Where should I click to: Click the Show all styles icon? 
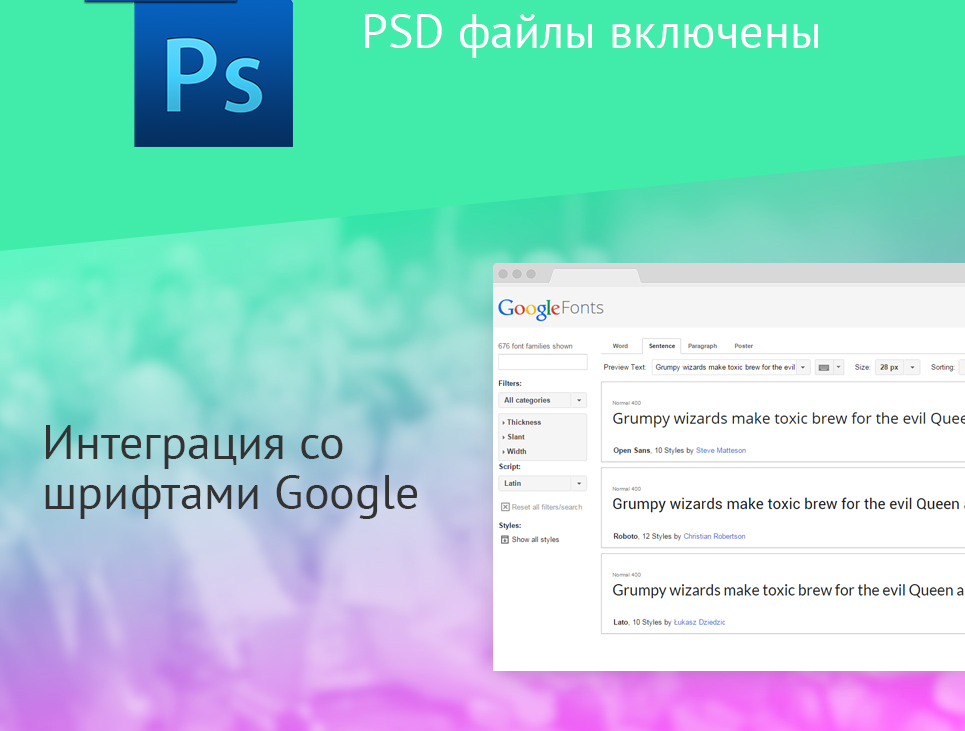click(x=505, y=540)
